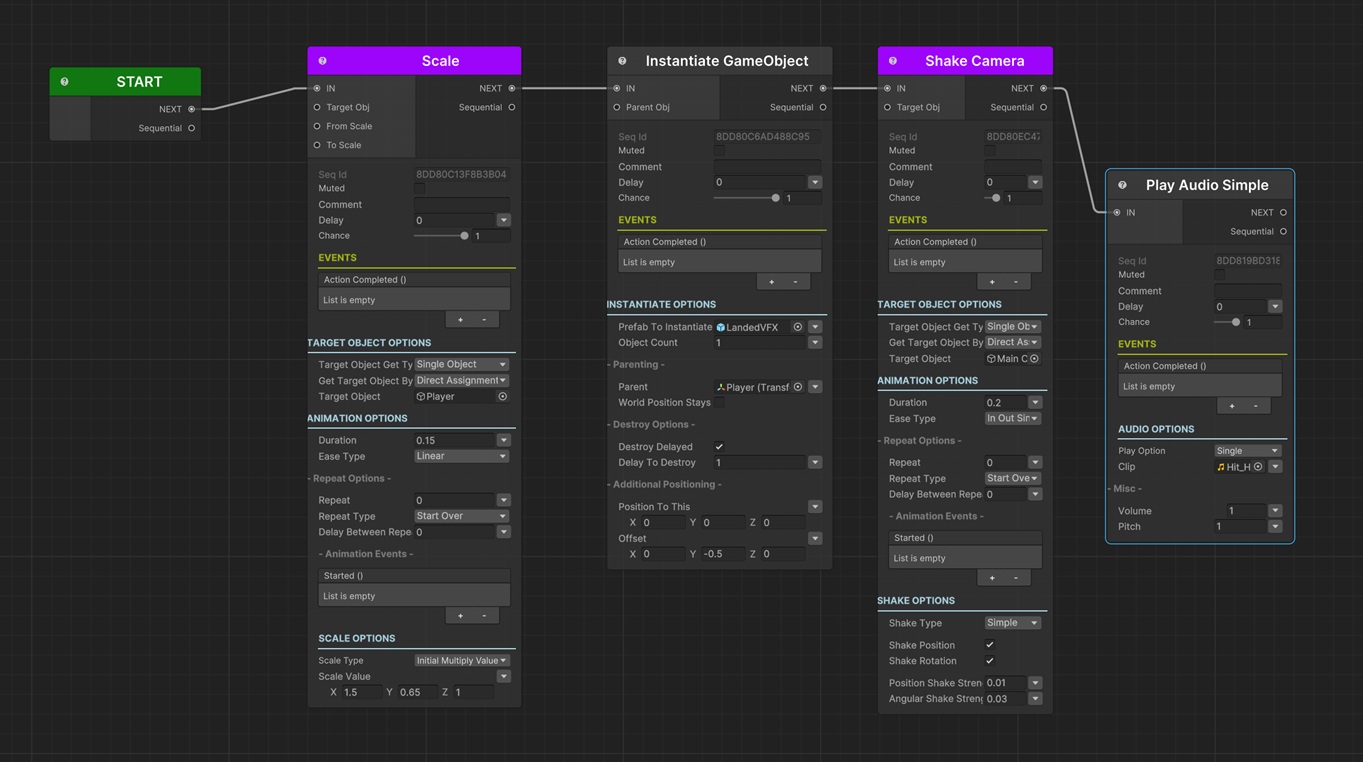Click the help icon on START node

click(x=65, y=82)
